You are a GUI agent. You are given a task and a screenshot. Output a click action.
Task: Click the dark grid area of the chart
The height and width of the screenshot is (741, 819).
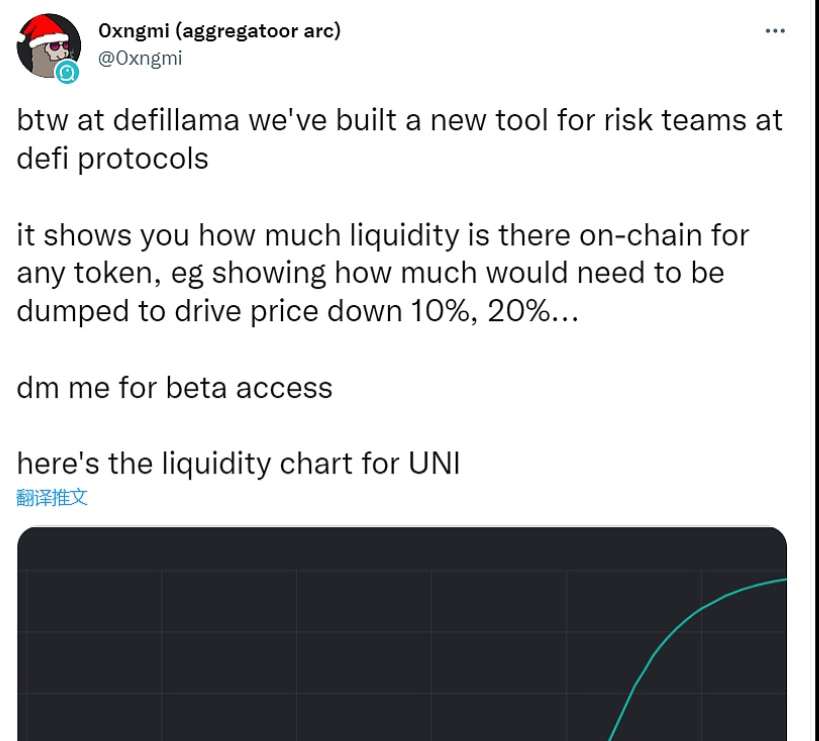300,650
